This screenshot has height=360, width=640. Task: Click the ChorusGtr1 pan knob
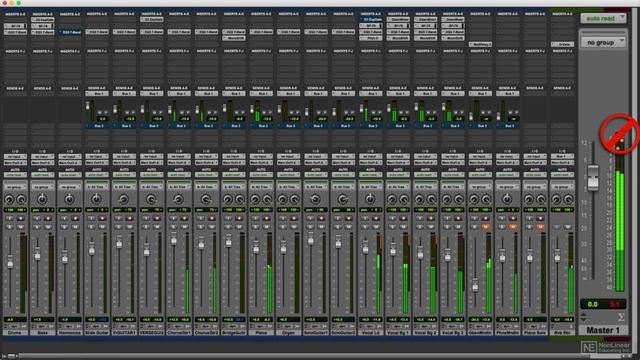179,199
